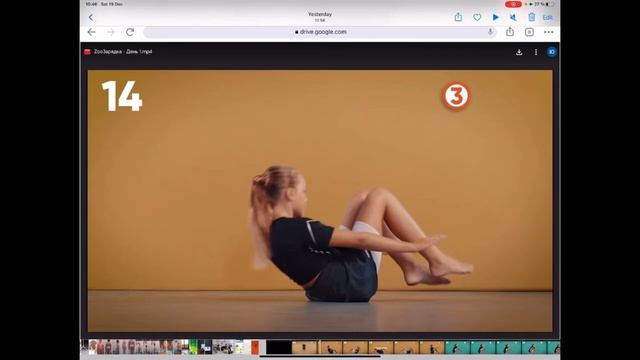Click the blue account avatar
Viewport: 640px width, 360px height.
(x=552, y=52)
